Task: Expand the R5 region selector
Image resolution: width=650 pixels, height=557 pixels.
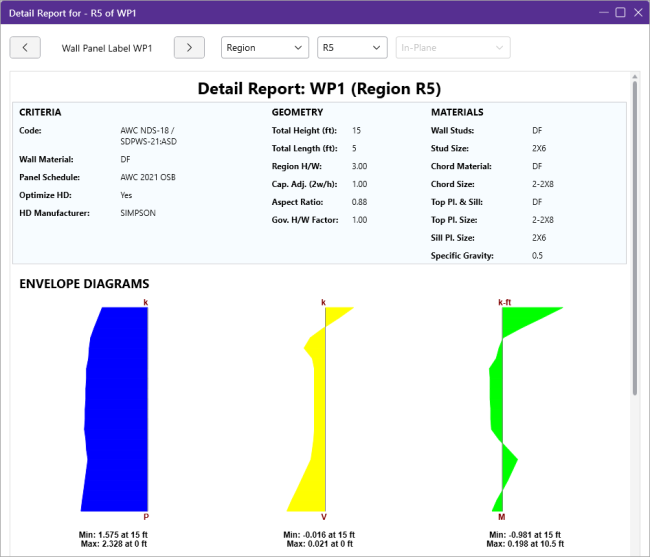Action: 351,48
